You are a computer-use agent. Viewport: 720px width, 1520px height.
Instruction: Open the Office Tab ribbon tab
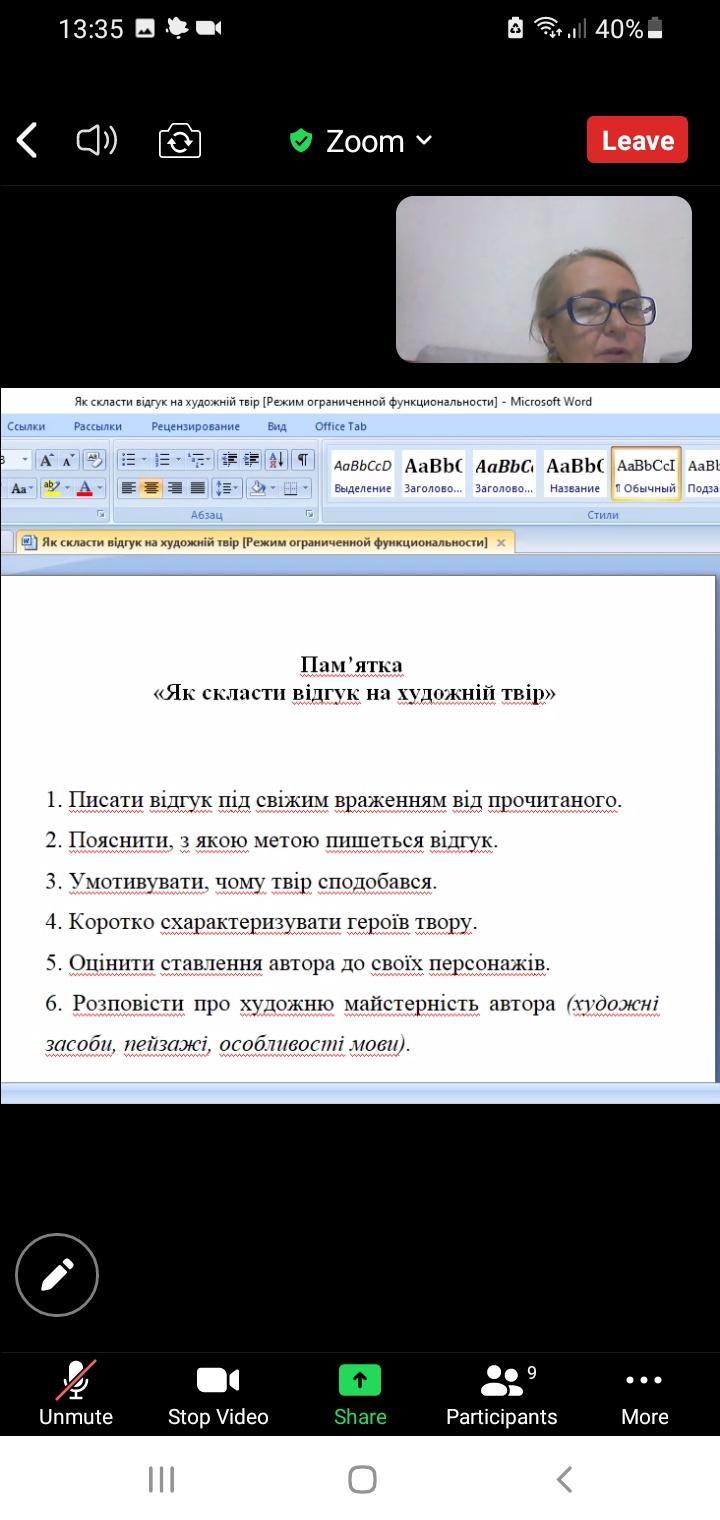pos(341,426)
